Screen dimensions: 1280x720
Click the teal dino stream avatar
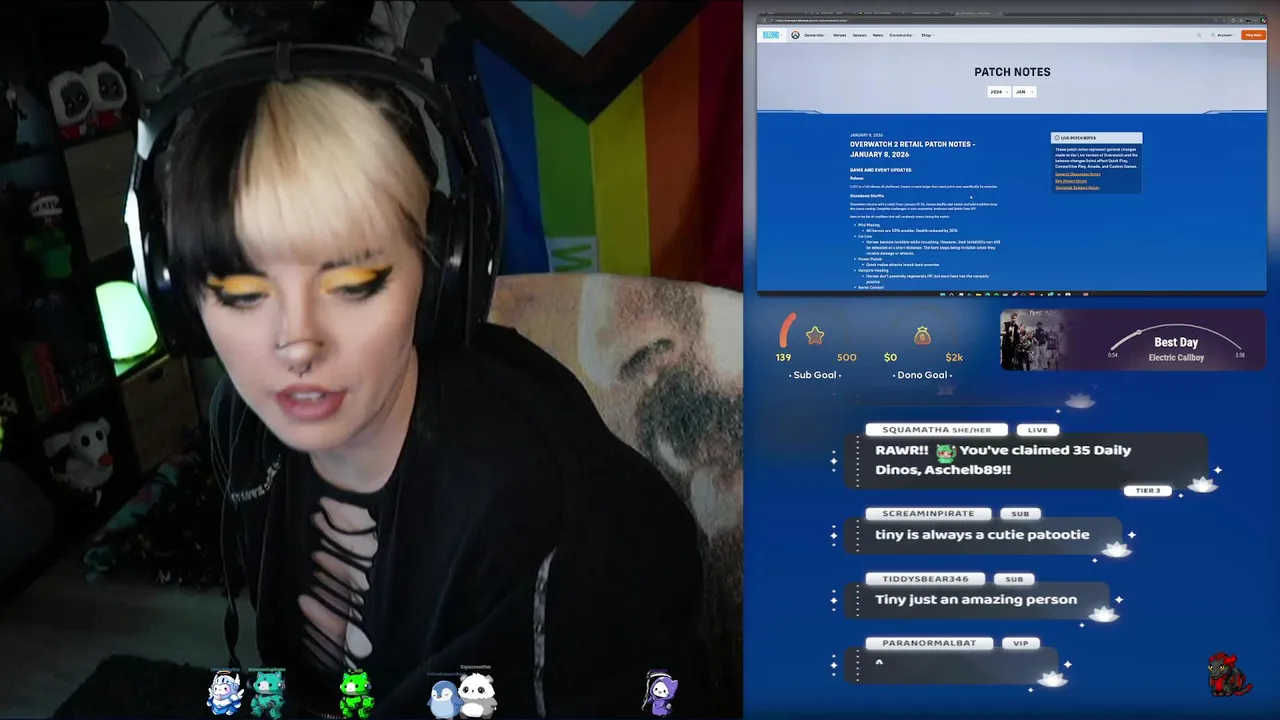[267, 693]
